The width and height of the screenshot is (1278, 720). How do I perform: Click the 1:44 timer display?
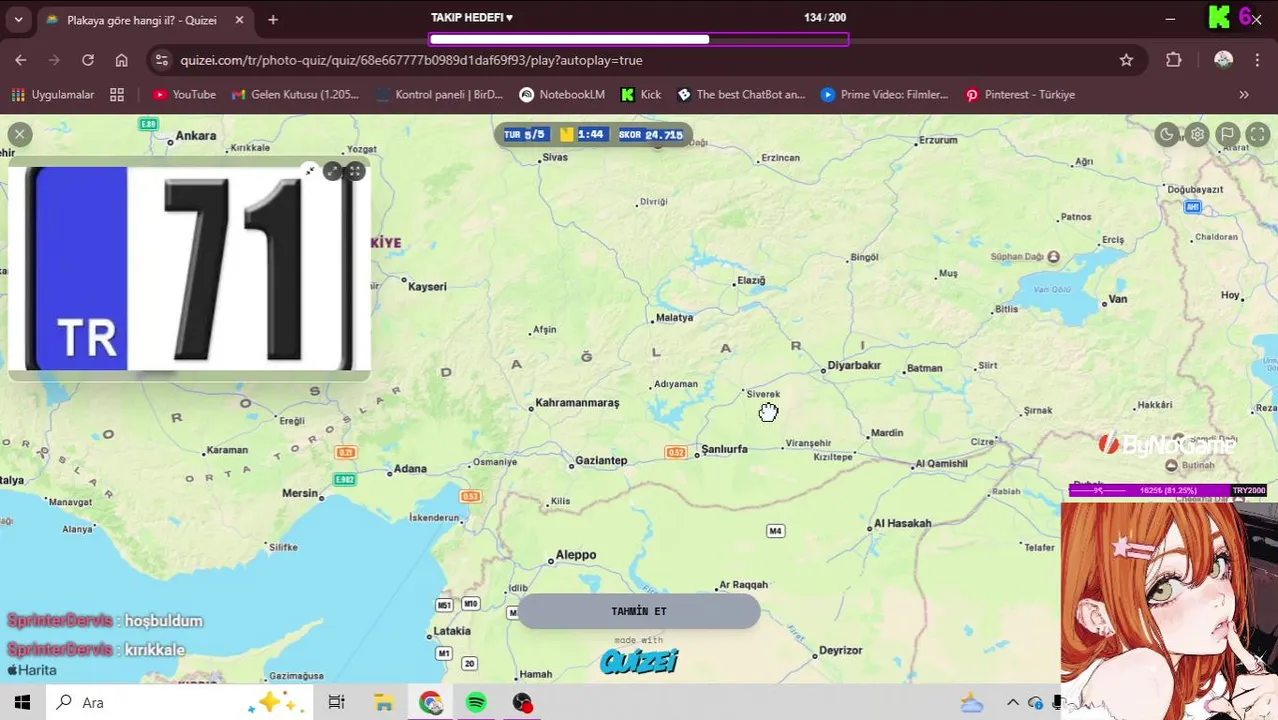click(582, 134)
